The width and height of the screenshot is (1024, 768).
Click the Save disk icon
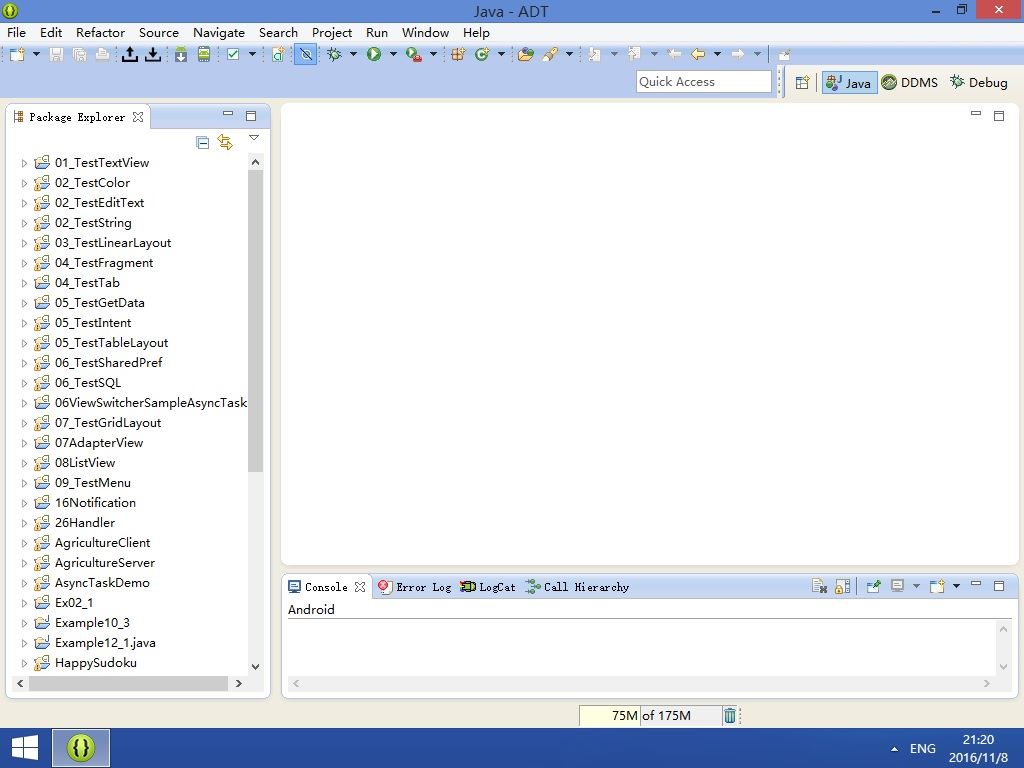pyautogui.click(x=57, y=55)
